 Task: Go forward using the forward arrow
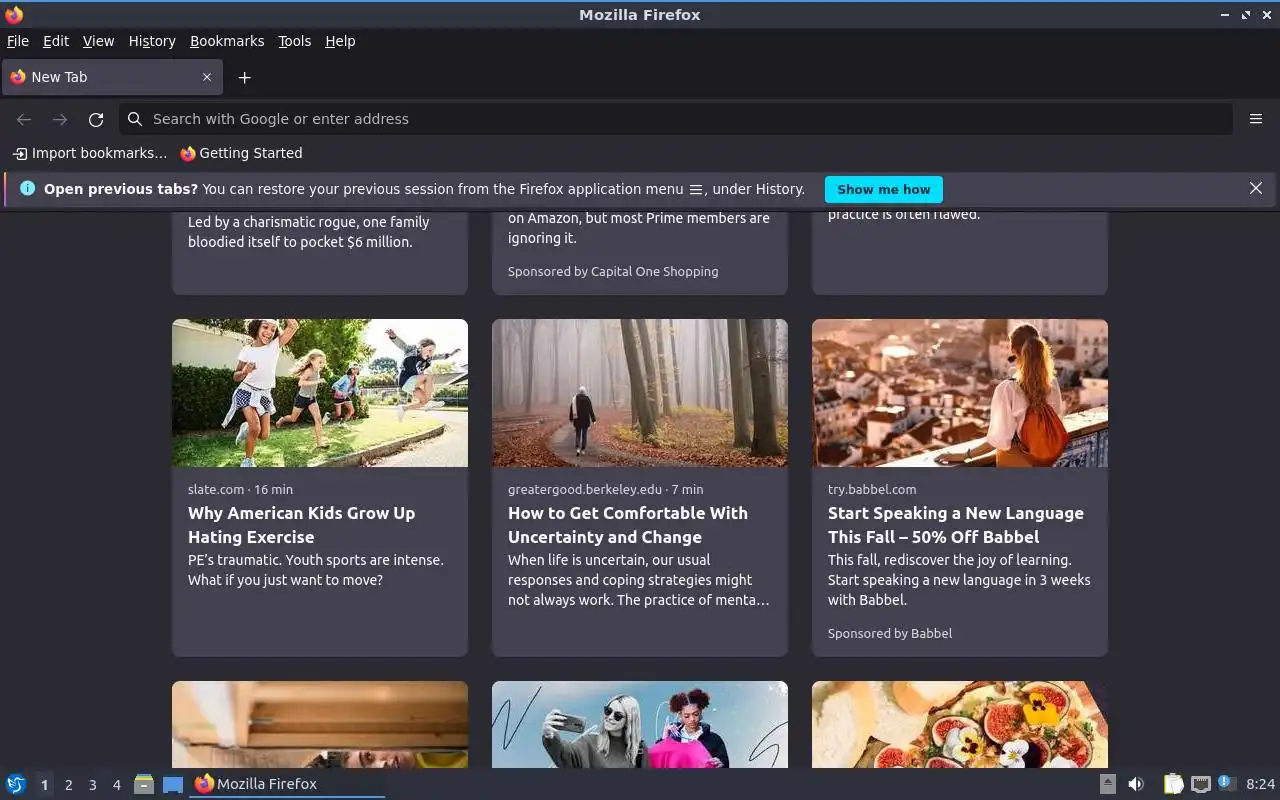(60, 119)
